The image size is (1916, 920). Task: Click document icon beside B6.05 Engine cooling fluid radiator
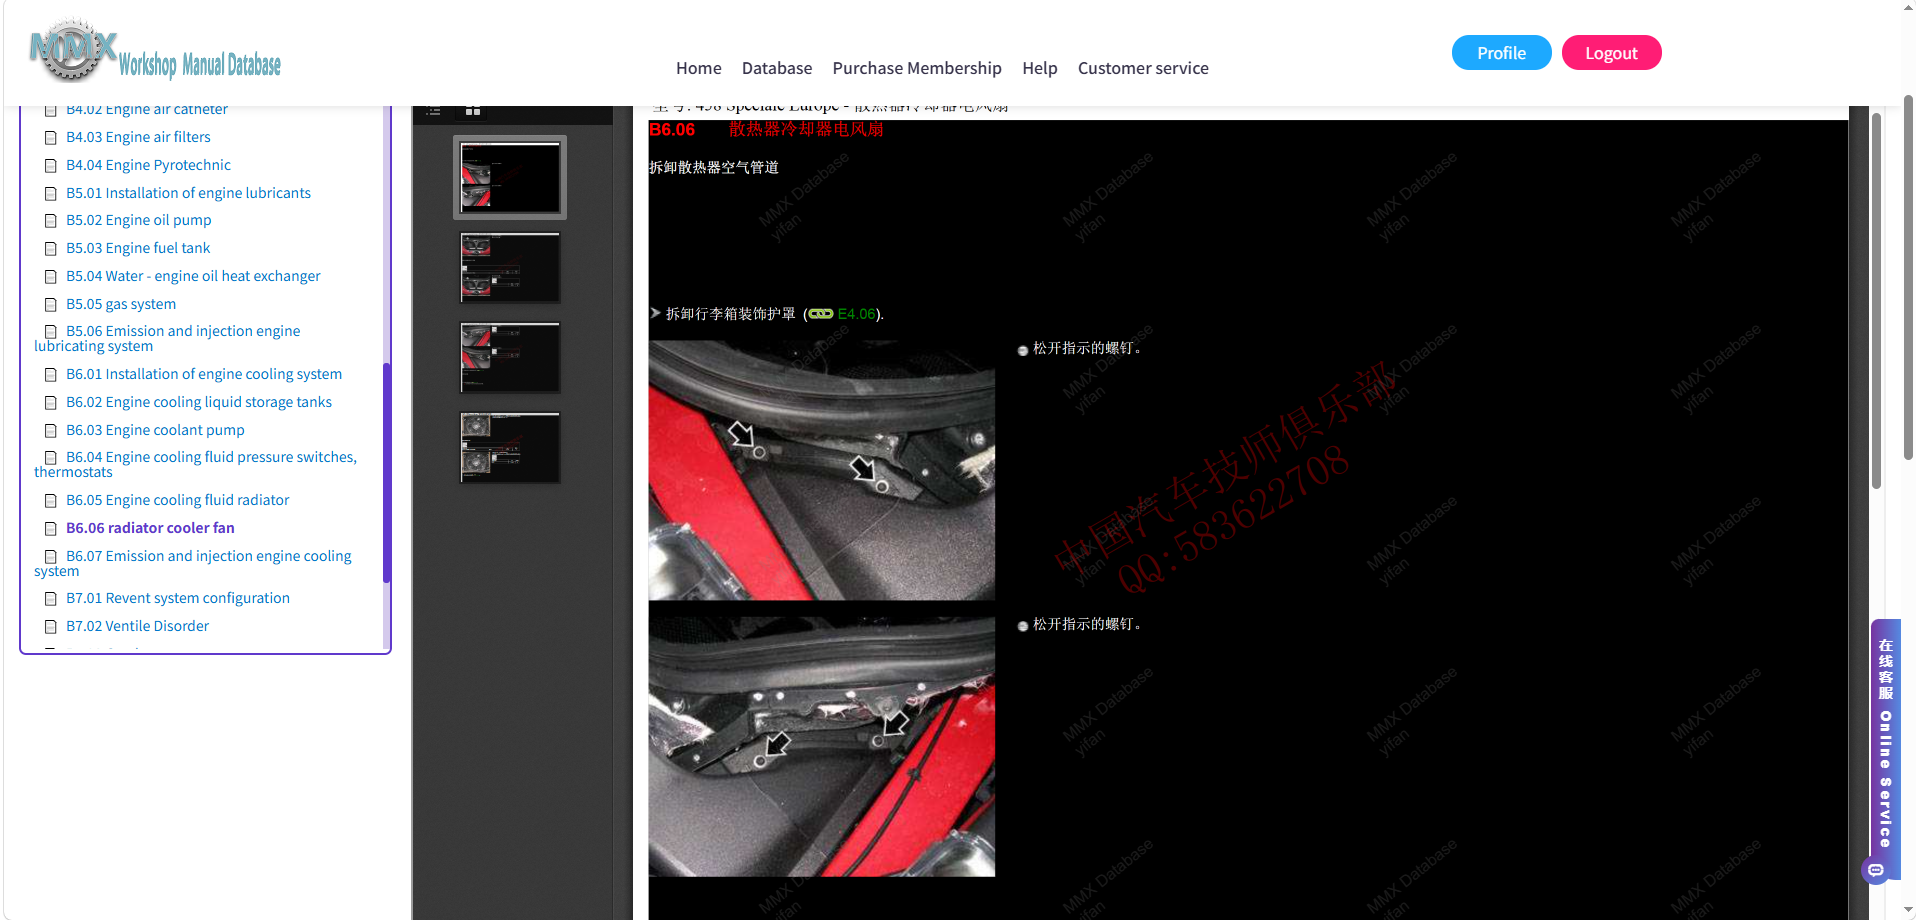pos(50,501)
